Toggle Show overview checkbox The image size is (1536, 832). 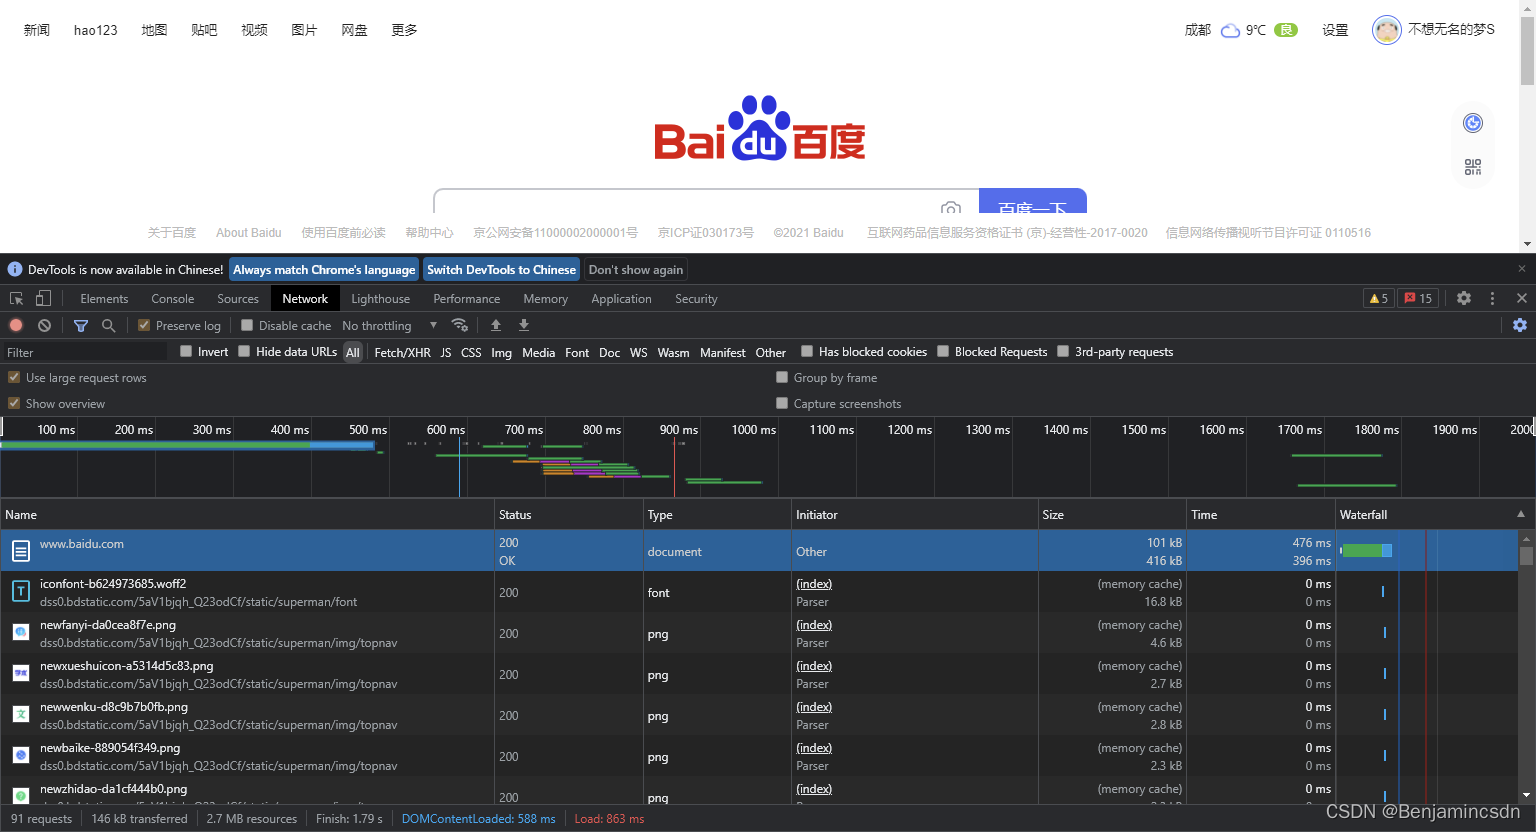pos(14,403)
